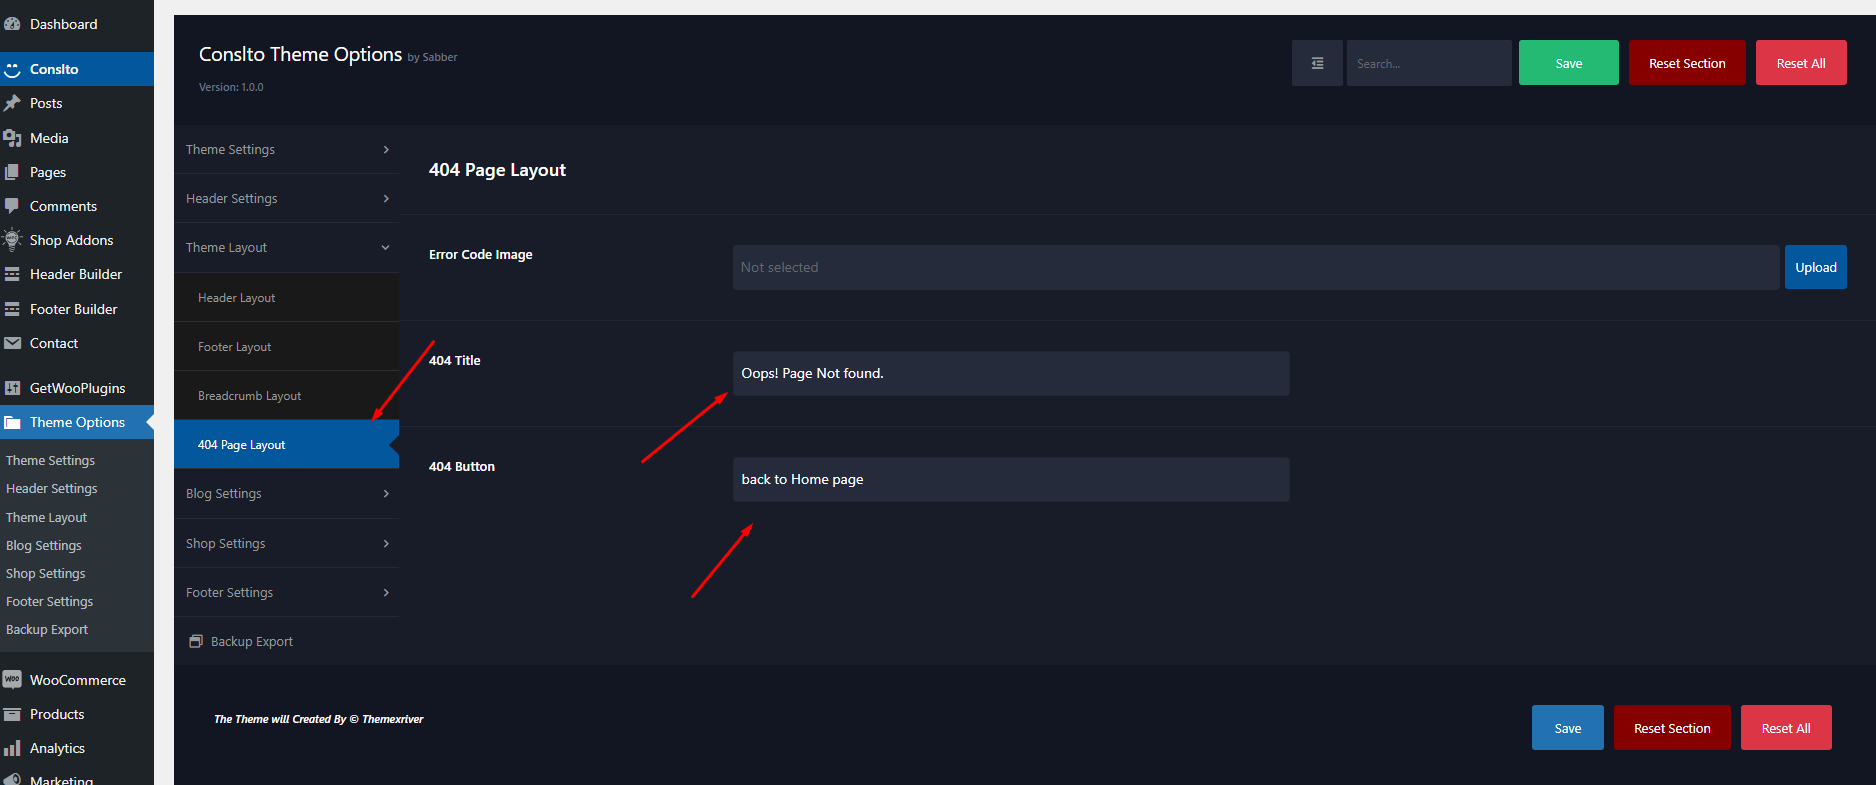1876x785 pixels.
Task: Expand the Theme Settings section chevron
Action: [386, 149]
